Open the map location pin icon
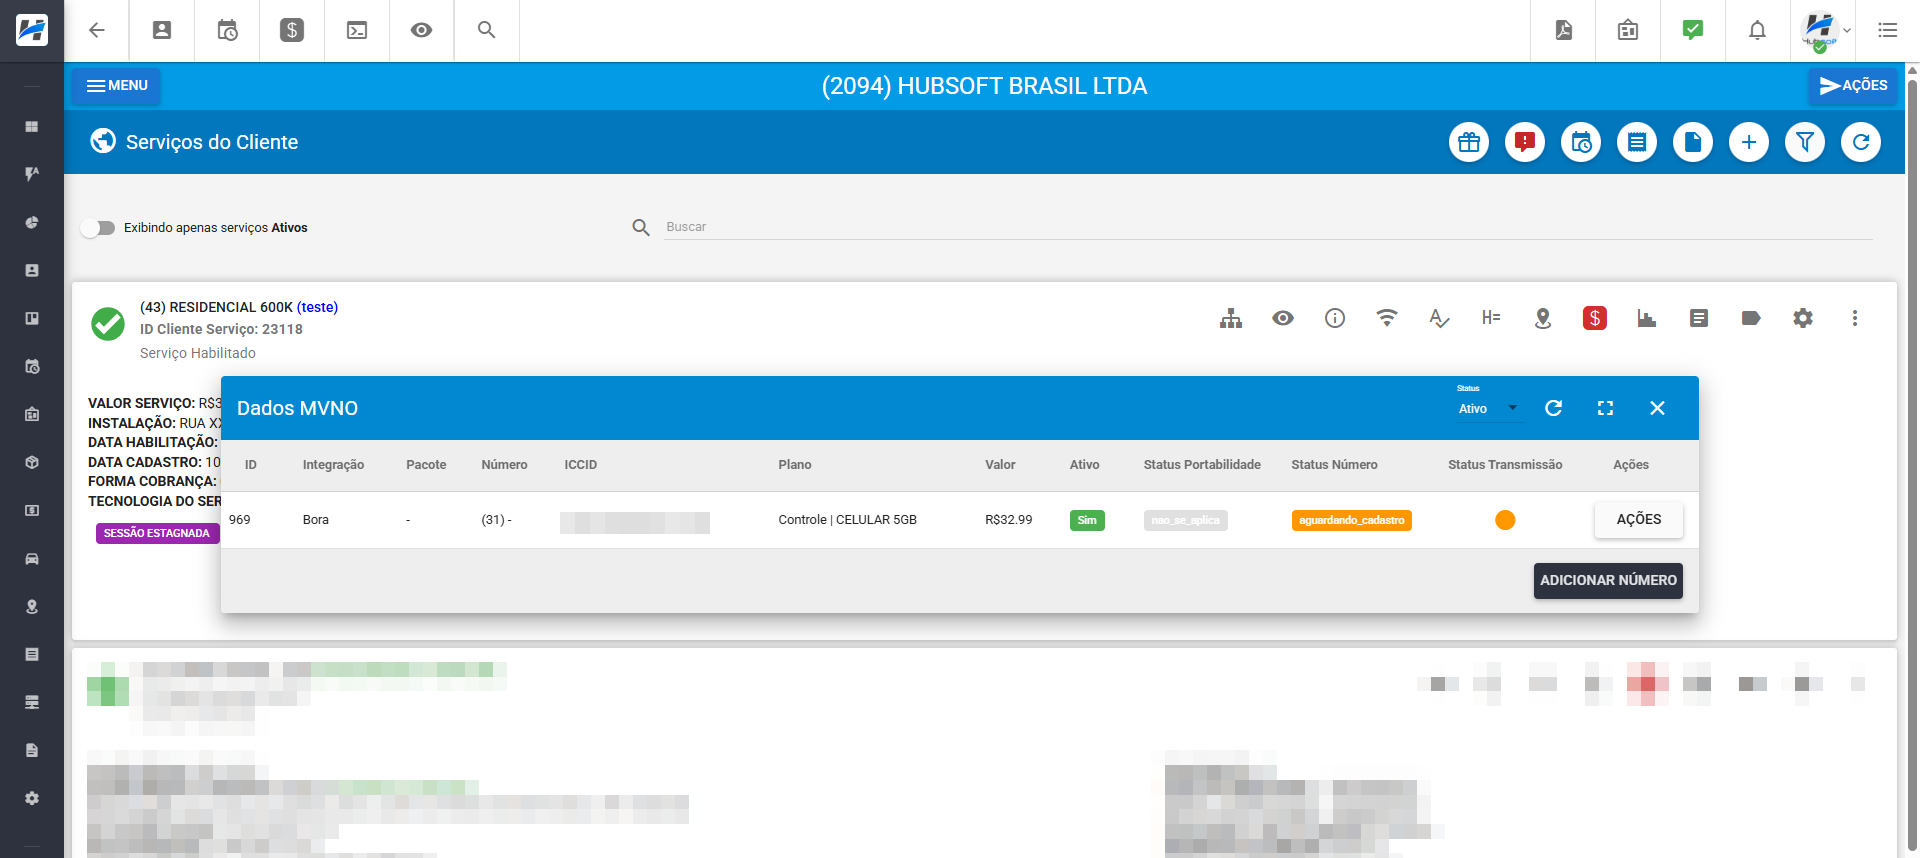 tap(1543, 318)
